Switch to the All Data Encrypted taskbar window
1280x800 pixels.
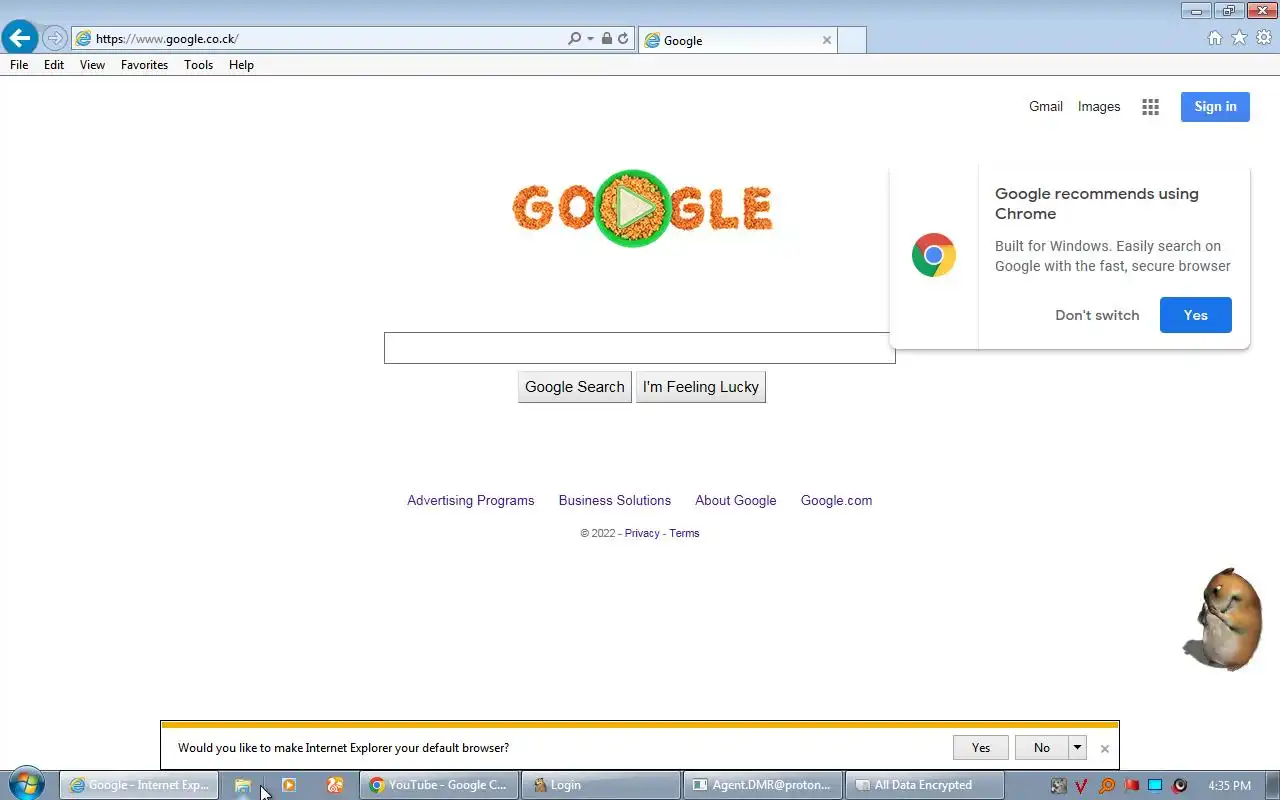coord(925,785)
